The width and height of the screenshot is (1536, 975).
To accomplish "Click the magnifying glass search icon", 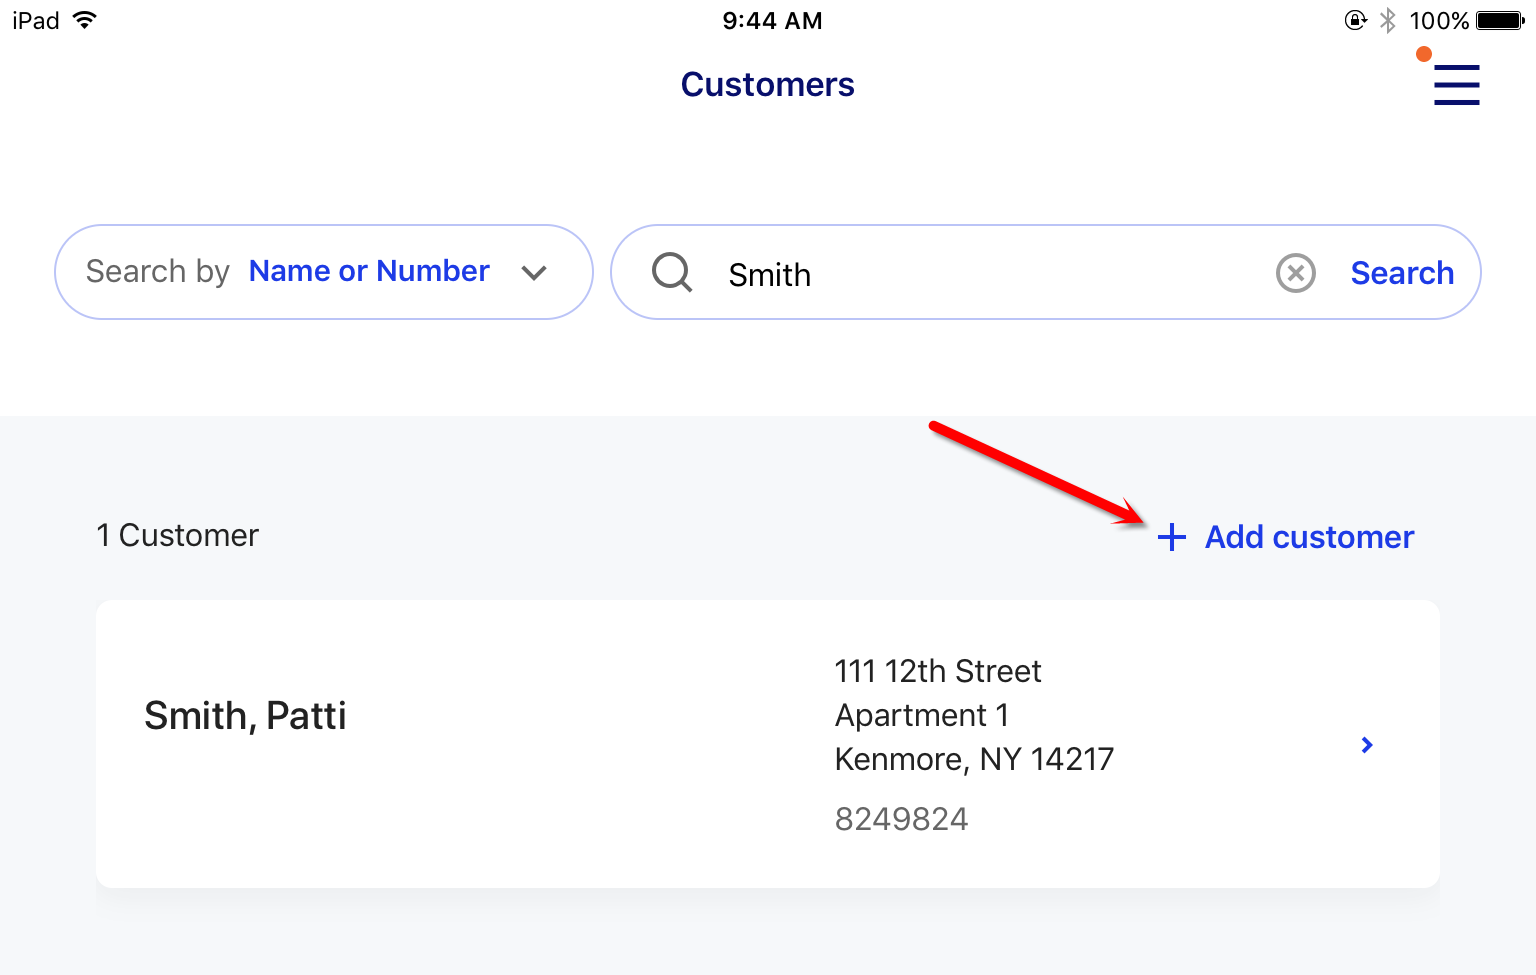I will [672, 272].
